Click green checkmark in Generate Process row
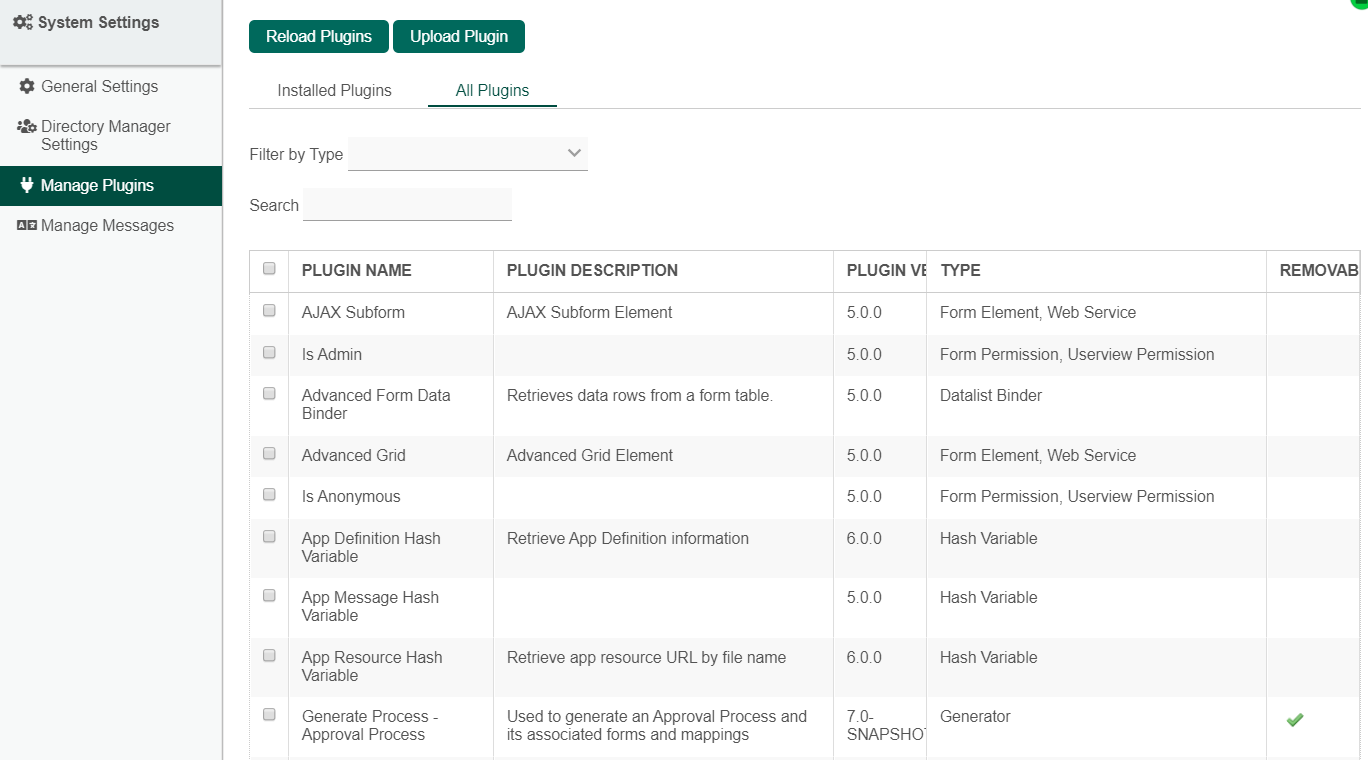 (x=1294, y=720)
